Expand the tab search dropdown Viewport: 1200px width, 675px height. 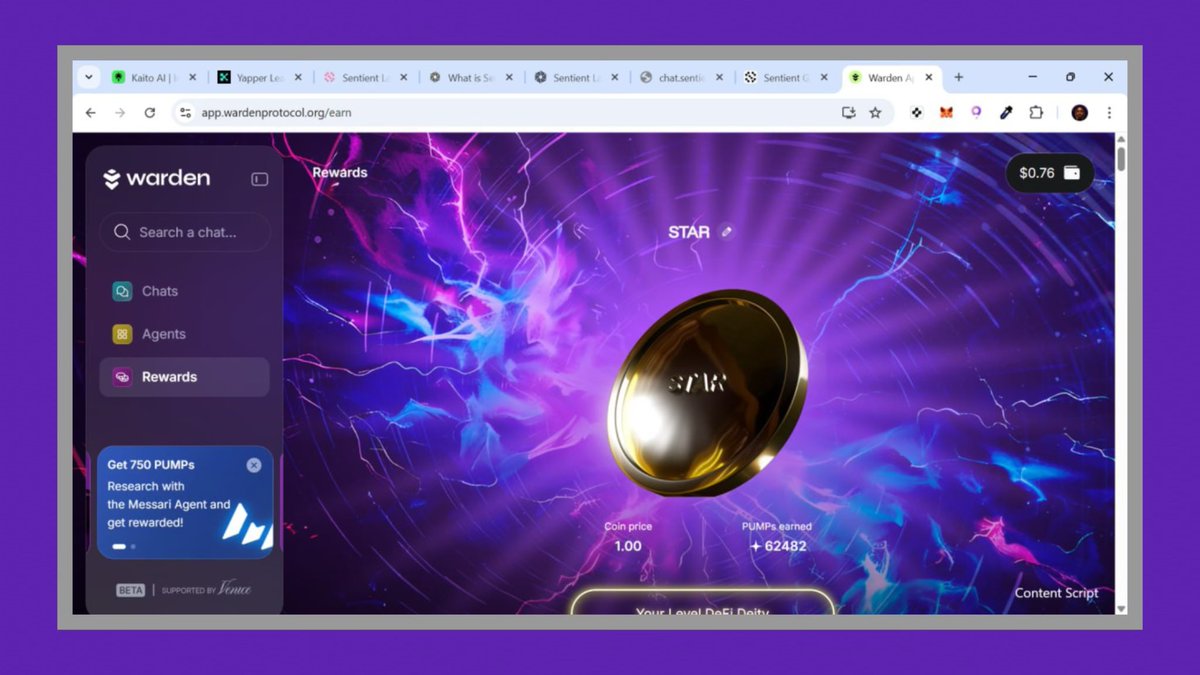pyautogui.click(x=88, y=77)
